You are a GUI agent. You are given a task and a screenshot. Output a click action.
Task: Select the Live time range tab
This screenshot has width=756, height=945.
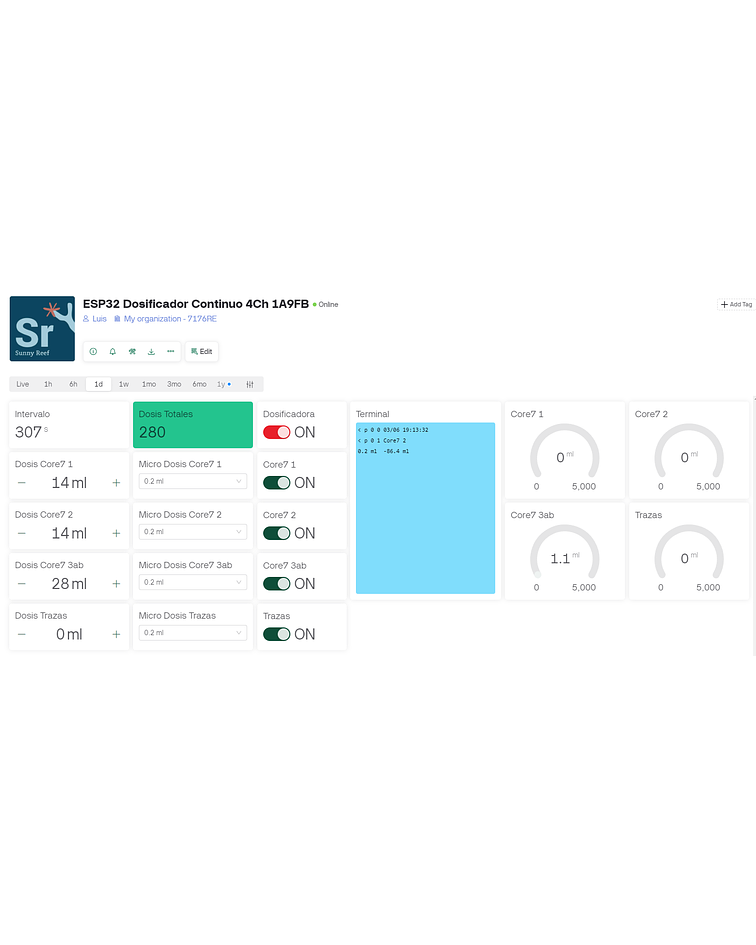[x=22, y=384]
